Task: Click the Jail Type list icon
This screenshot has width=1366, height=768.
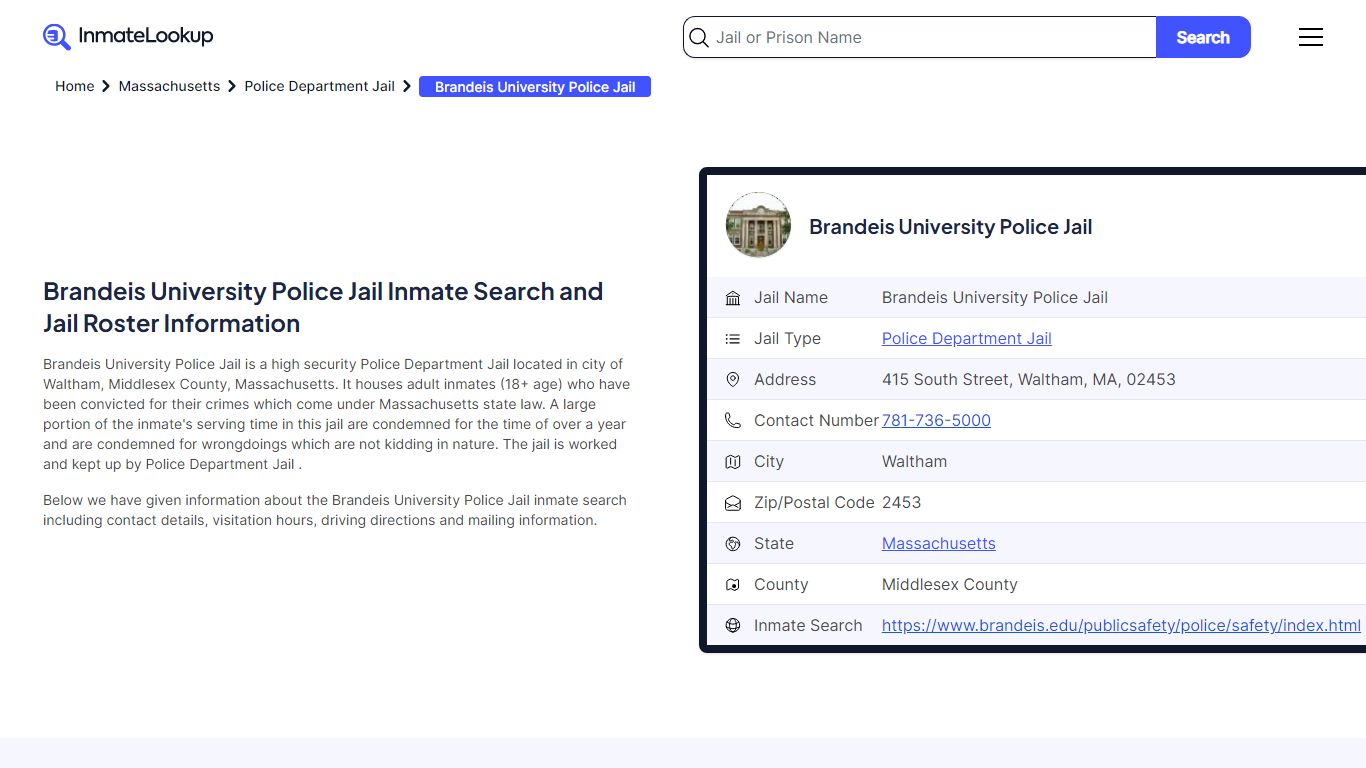Action: (x=733, y=339)
